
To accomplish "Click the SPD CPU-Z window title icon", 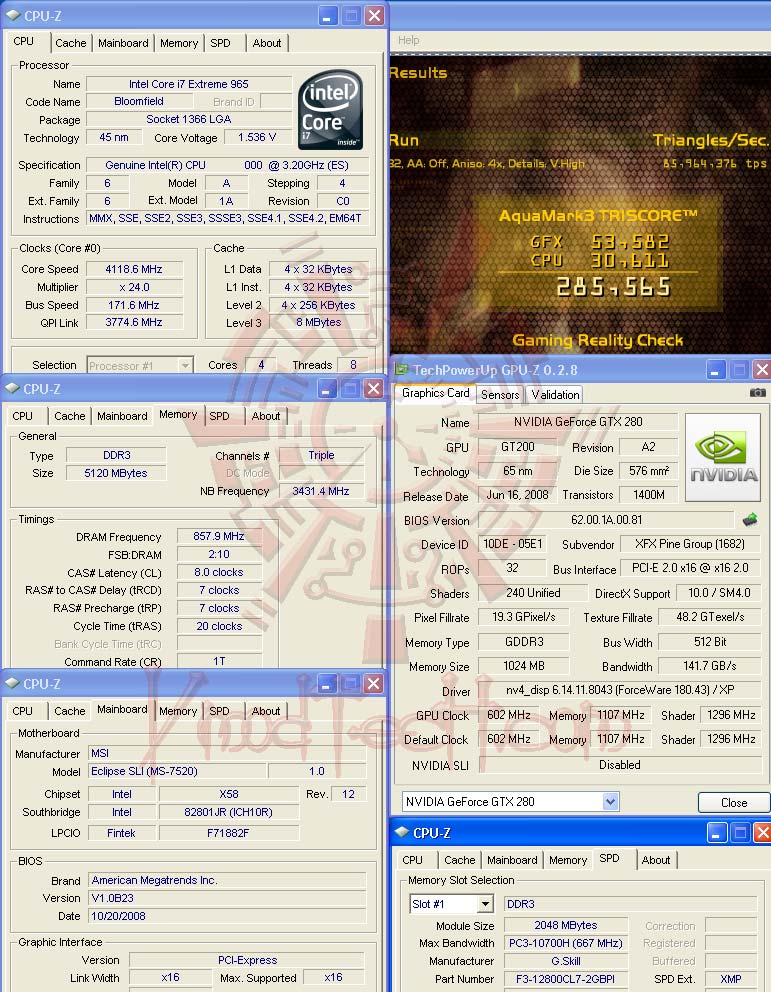I will 402,833.
